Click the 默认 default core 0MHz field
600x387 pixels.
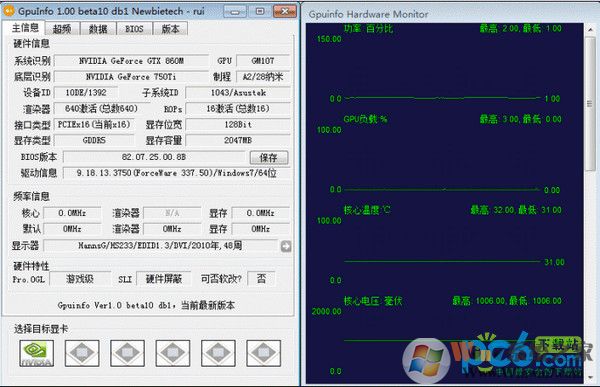(x=72, y=229)
